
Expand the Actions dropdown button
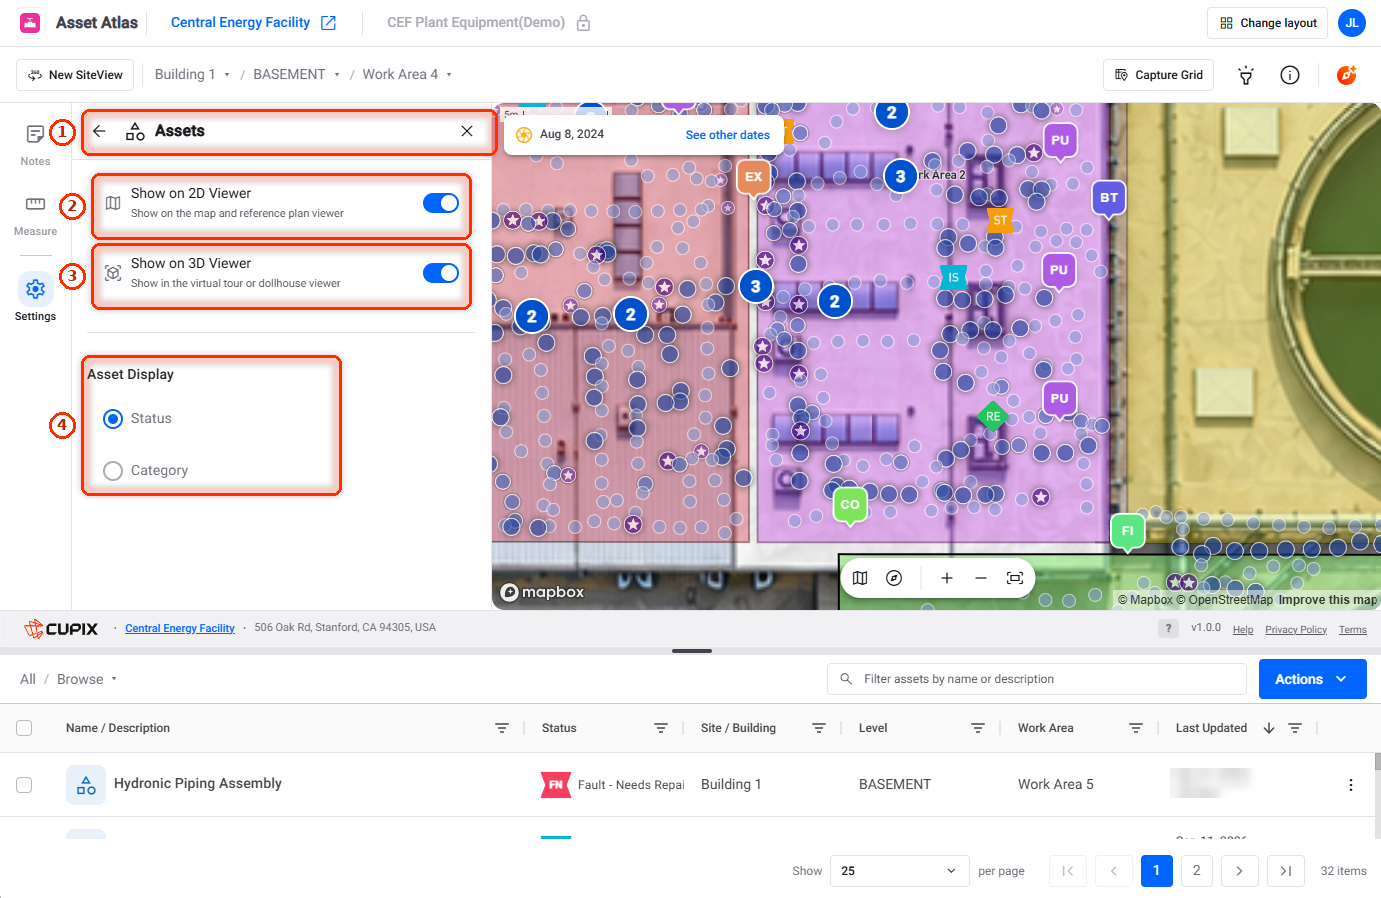1312,679
